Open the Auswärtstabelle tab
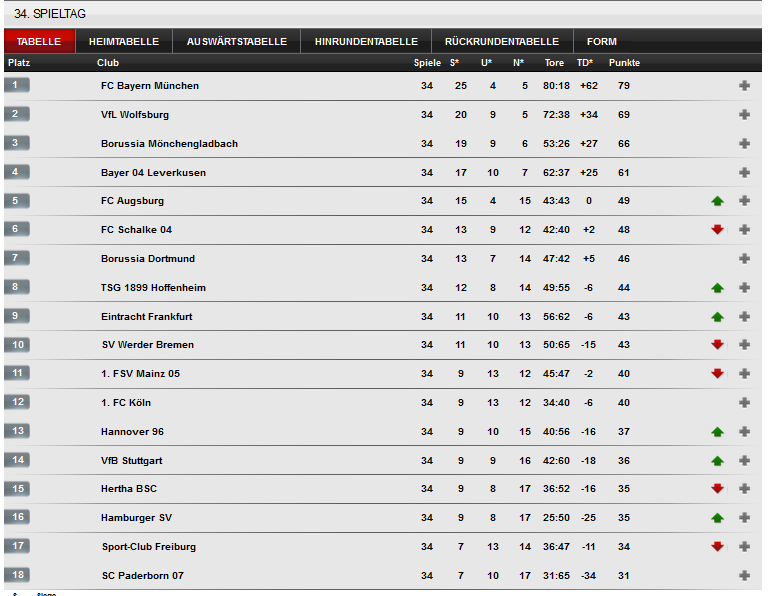 [236, 42]
